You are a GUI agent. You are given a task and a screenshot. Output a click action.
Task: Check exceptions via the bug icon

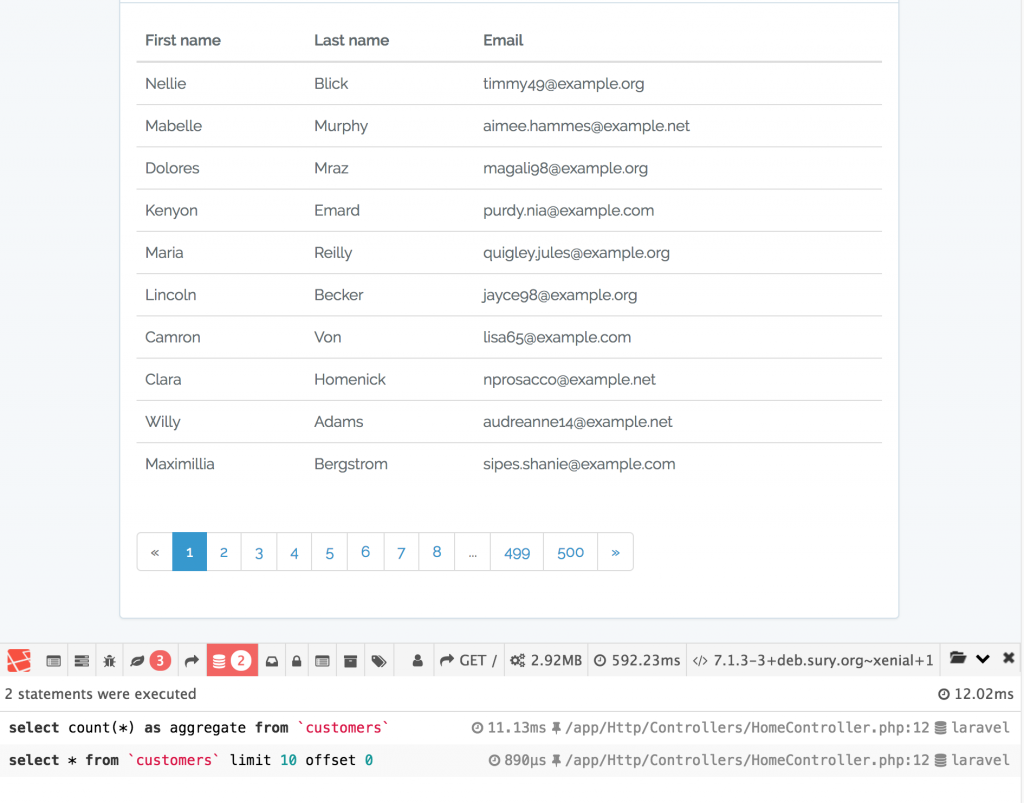[110, 659]
